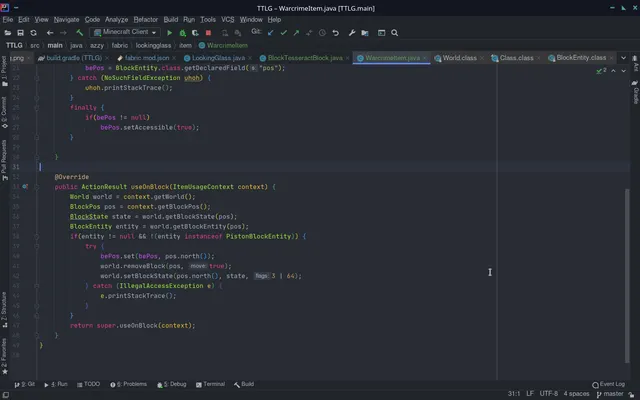Viewport: 640px width, 400px height.
Task: Open the Build tool window button
Action: point(244,384)
